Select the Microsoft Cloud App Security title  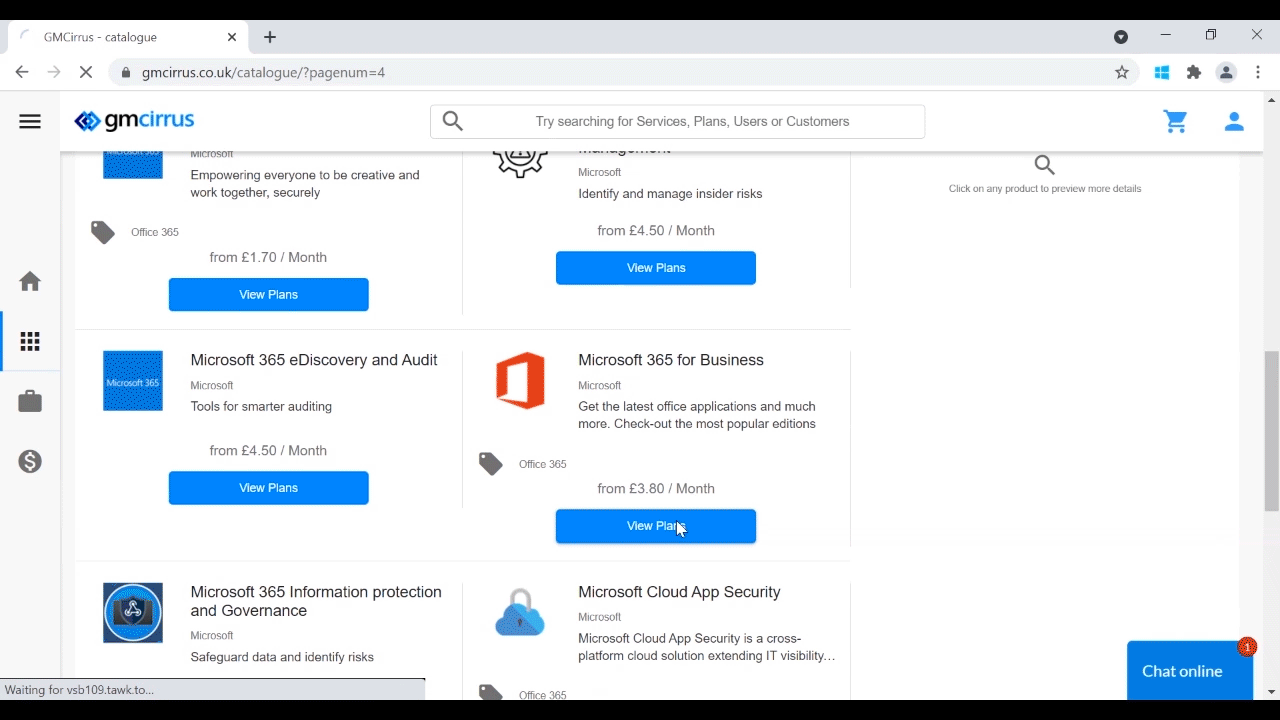[x=679, y=592]
